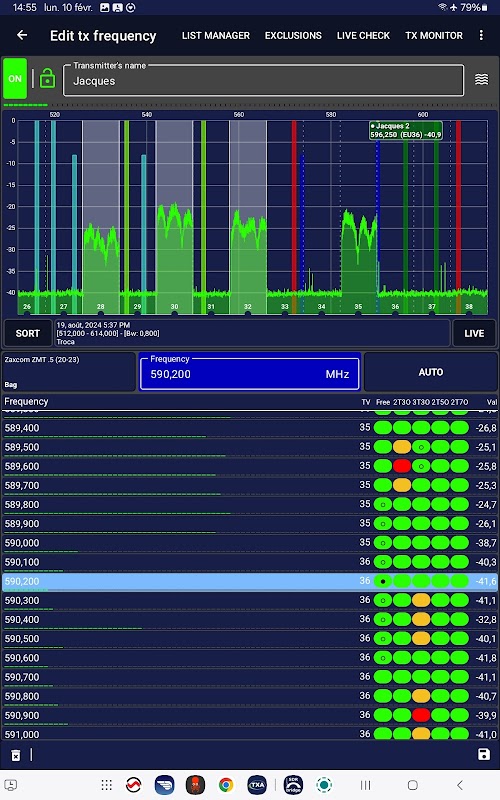
Task: Go back using the arrow icon
Action: [22, 35]
